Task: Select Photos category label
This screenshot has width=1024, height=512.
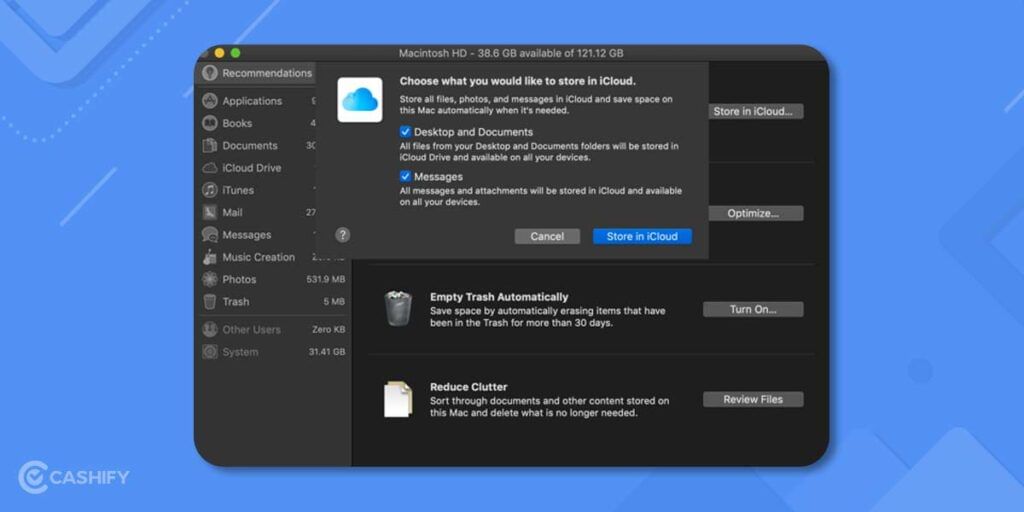Action: tap(239, 280)
